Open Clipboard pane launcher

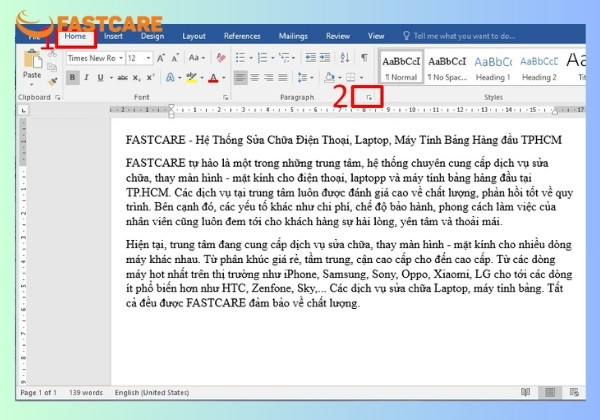pyautogui.click(x=57, y=98)
